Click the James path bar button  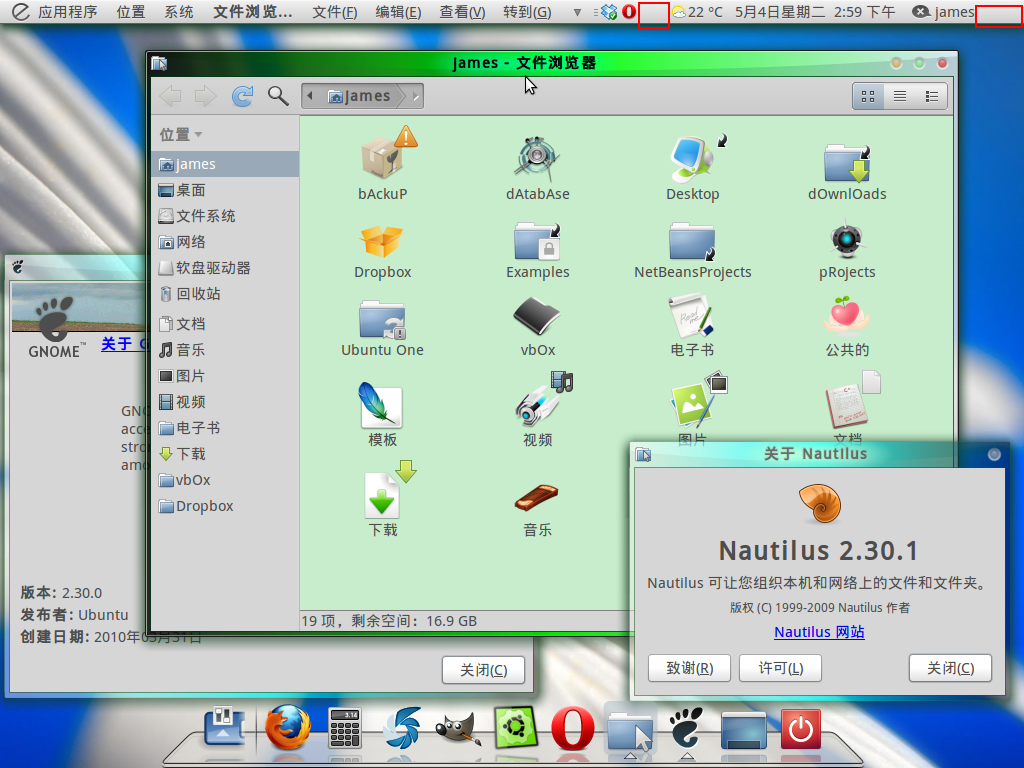362,96
